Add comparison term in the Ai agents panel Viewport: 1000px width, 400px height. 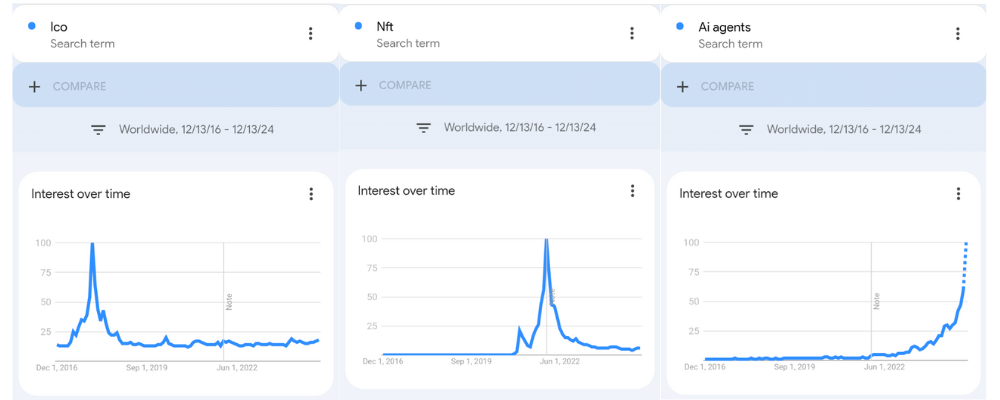[823, 85]
